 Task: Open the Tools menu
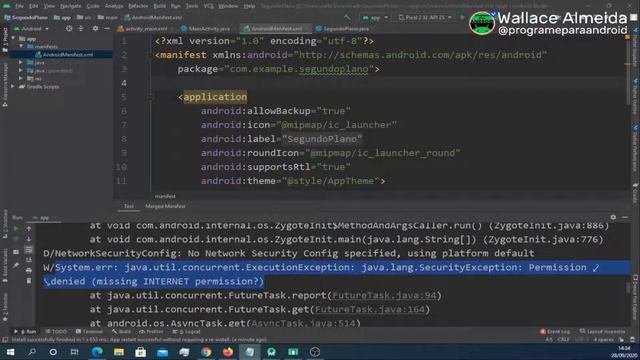point(192,6)
